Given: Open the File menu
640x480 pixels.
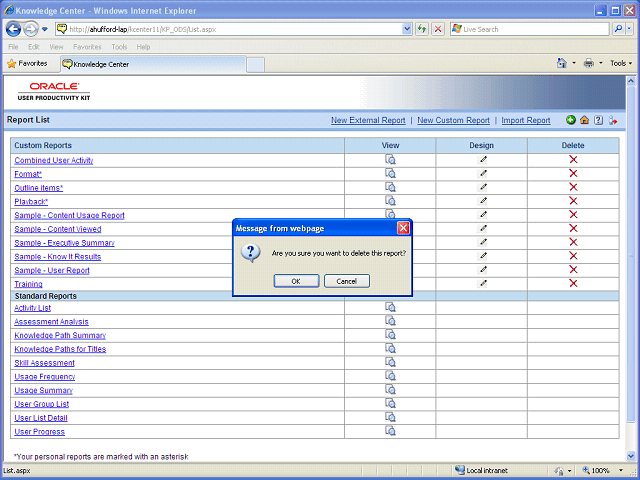Looking at the screenshot, I should 13,47.
